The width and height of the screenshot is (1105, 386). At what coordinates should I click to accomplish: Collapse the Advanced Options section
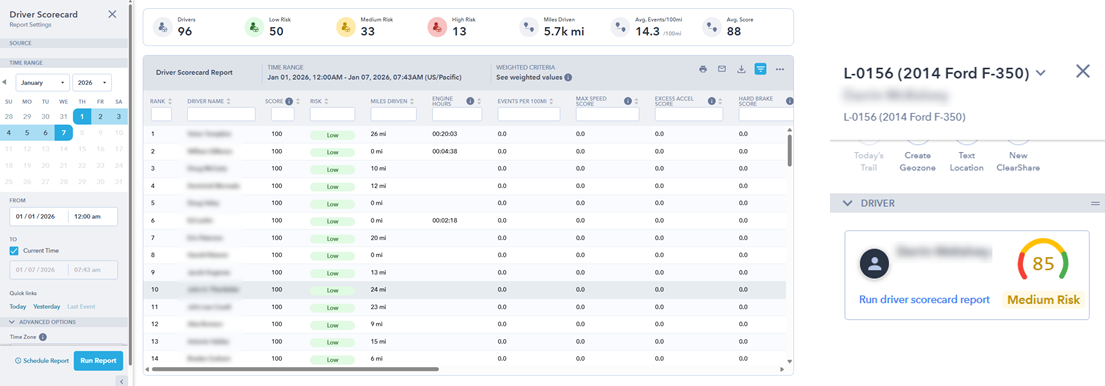point(12,322)
